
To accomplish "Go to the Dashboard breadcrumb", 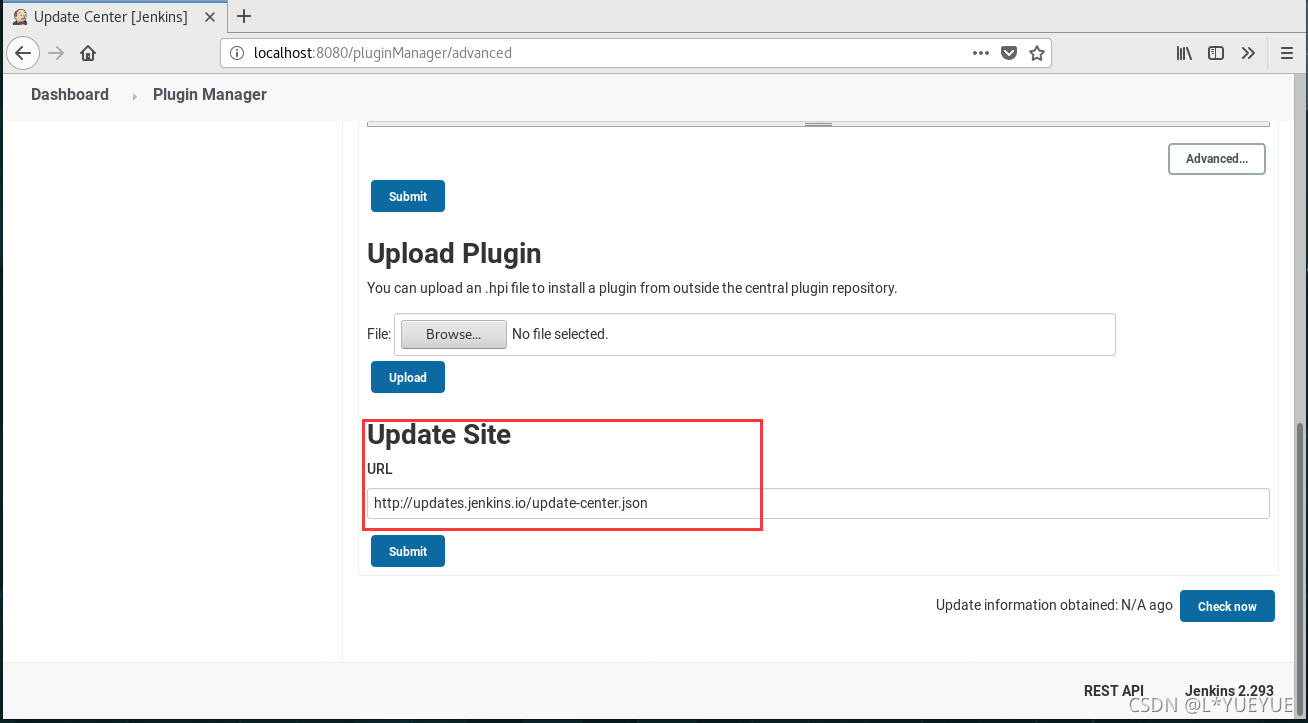I will (x=70, y=94).
